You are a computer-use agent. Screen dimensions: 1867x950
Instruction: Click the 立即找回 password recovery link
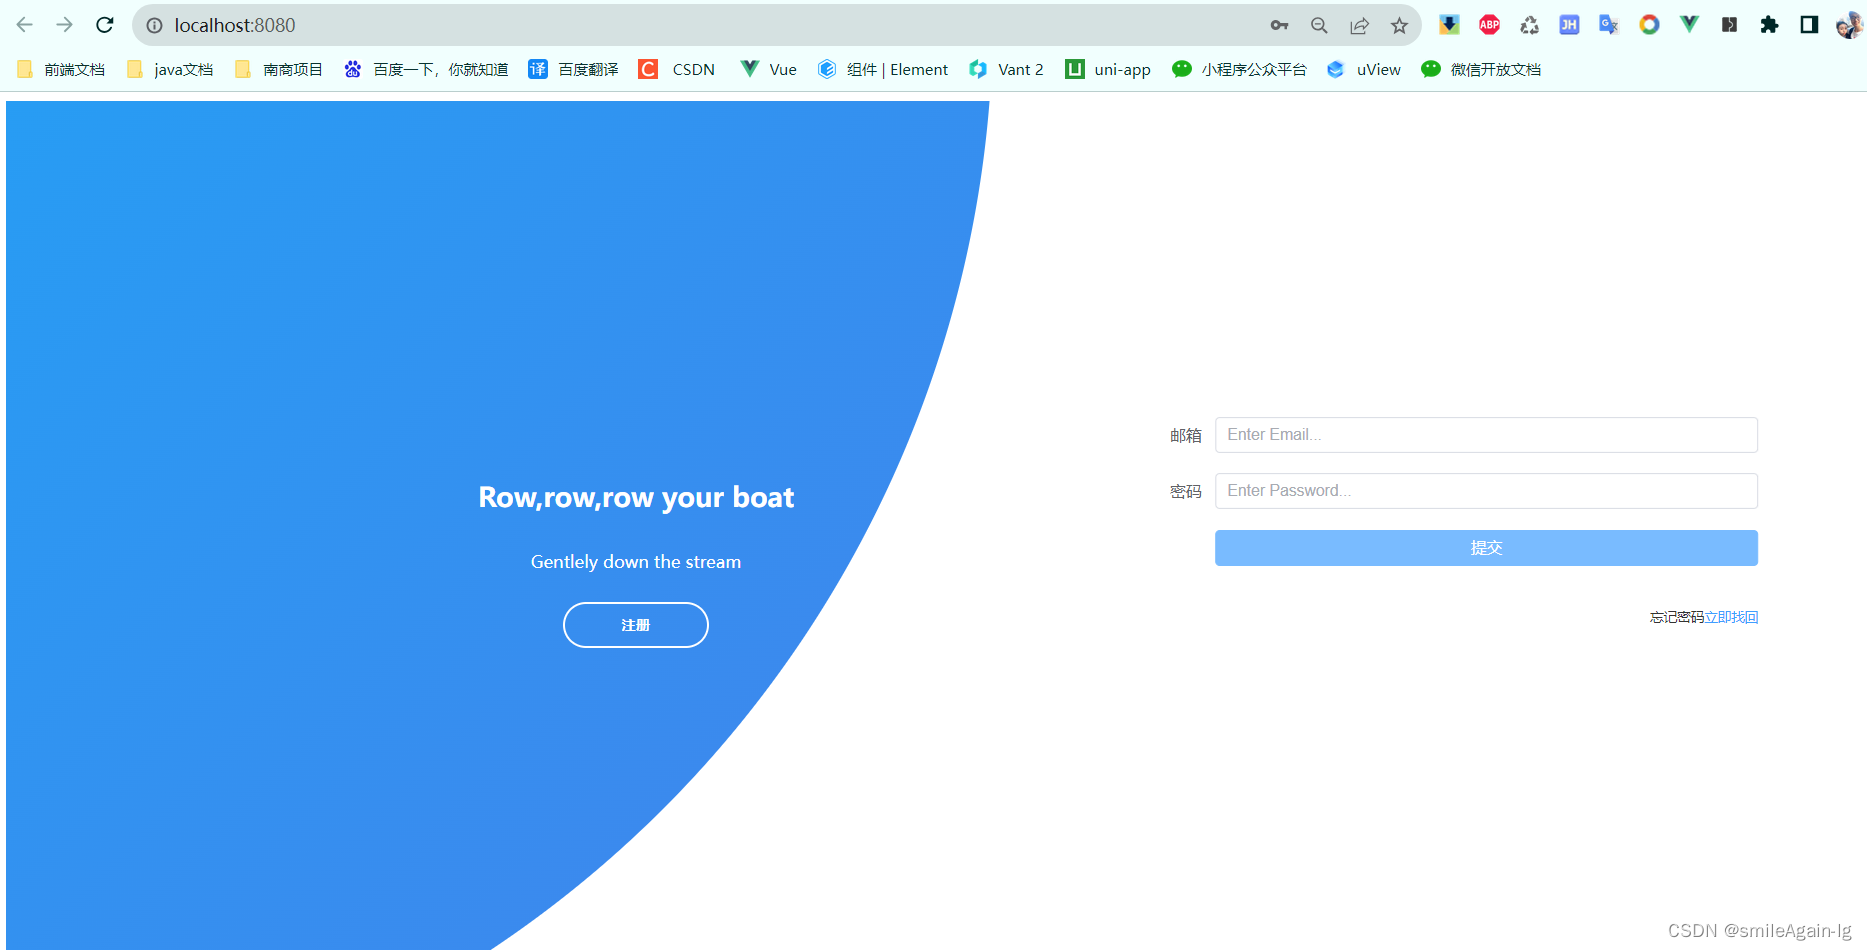(1731, 617)
